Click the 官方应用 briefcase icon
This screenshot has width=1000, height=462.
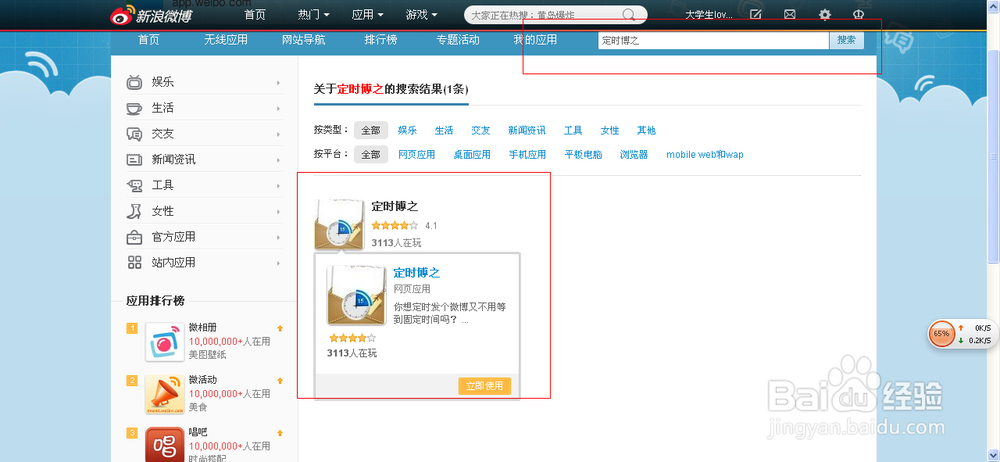coord(135,237)
